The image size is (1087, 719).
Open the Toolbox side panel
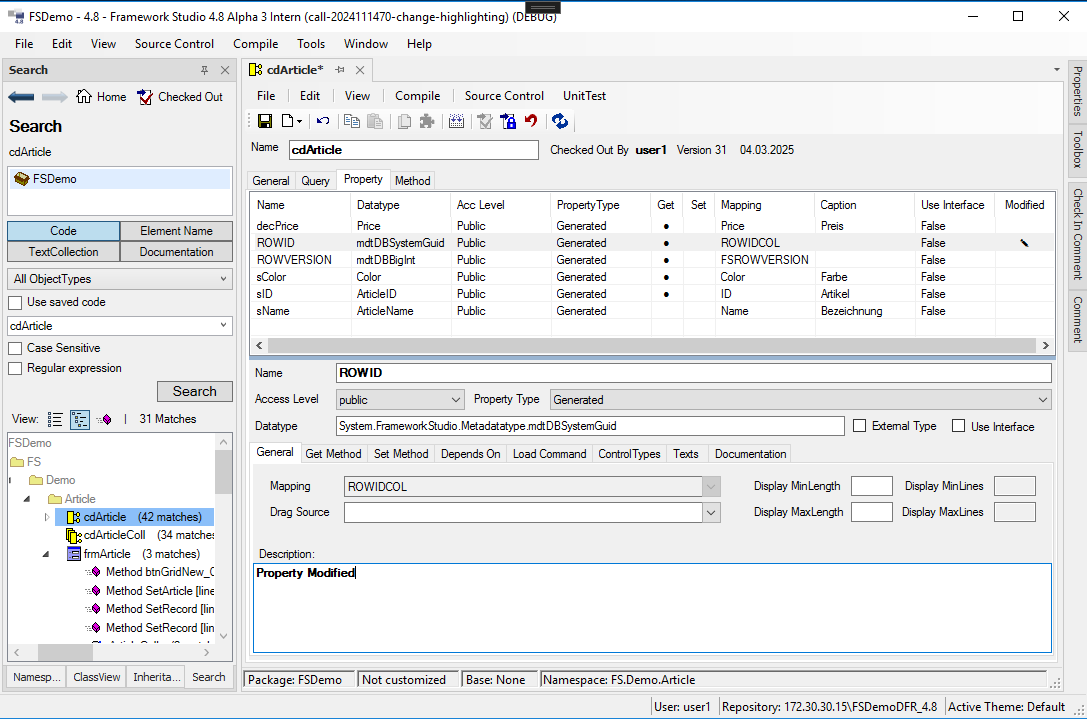1077,149
